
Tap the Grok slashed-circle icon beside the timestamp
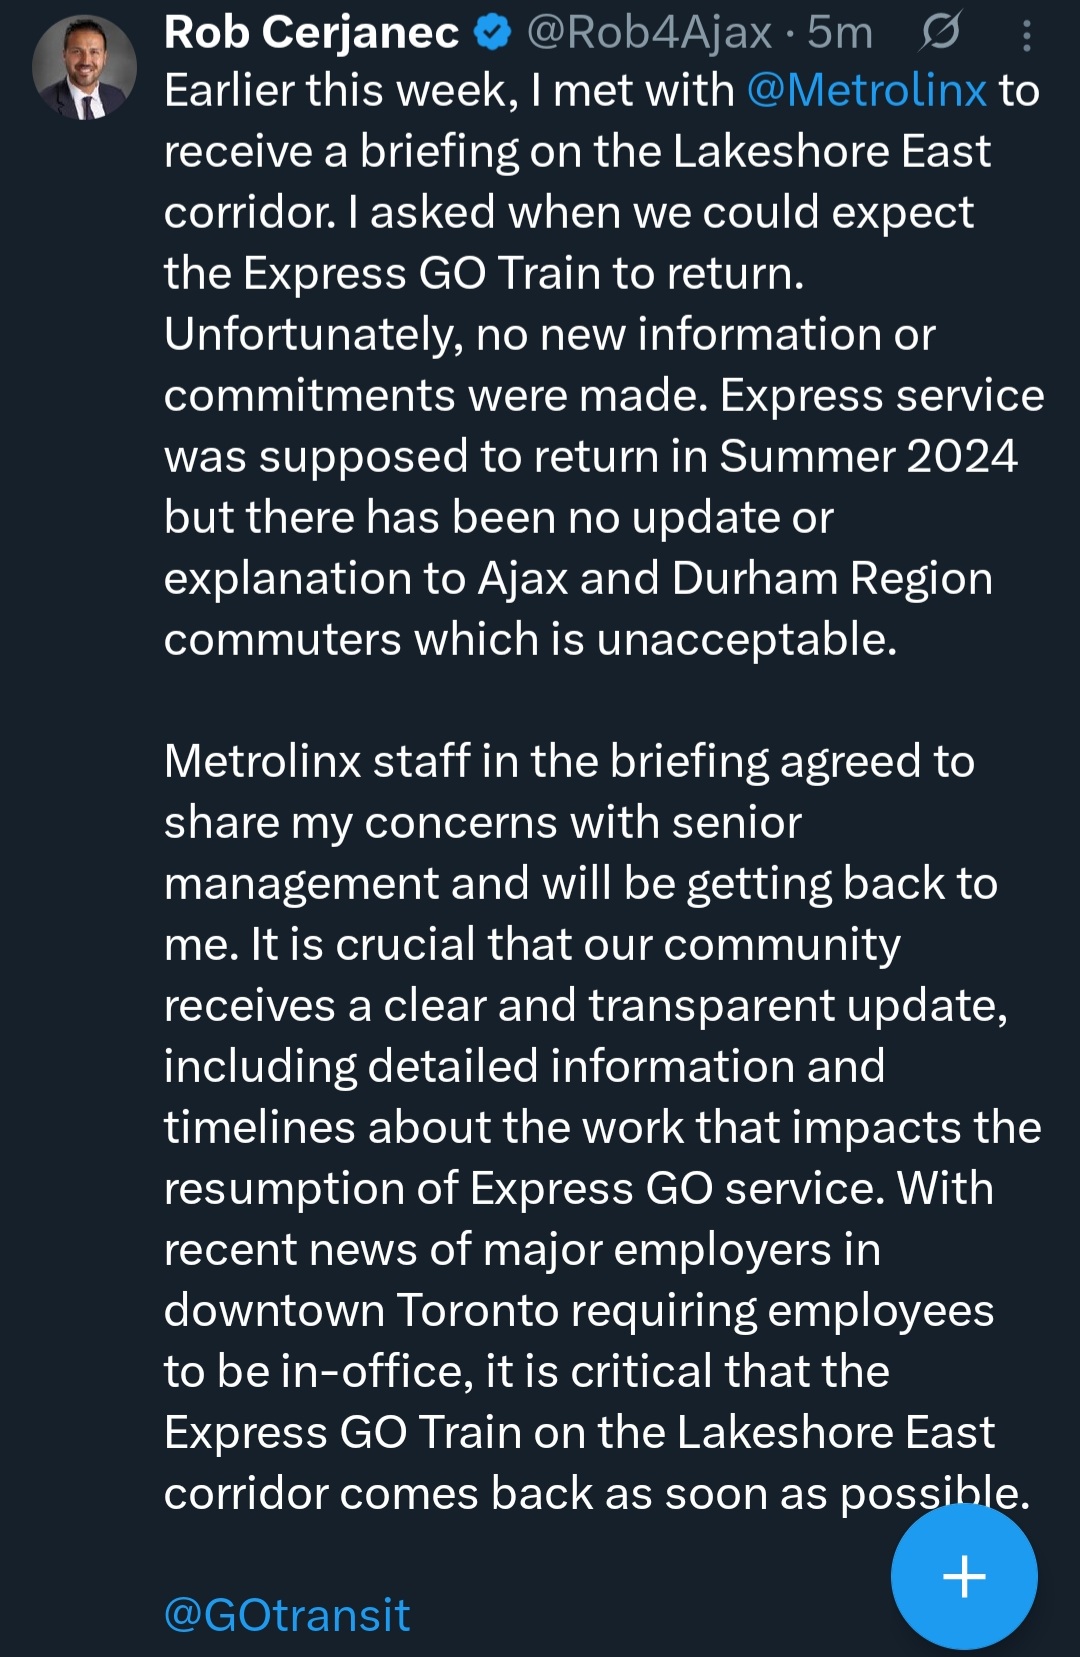point(940,33)
